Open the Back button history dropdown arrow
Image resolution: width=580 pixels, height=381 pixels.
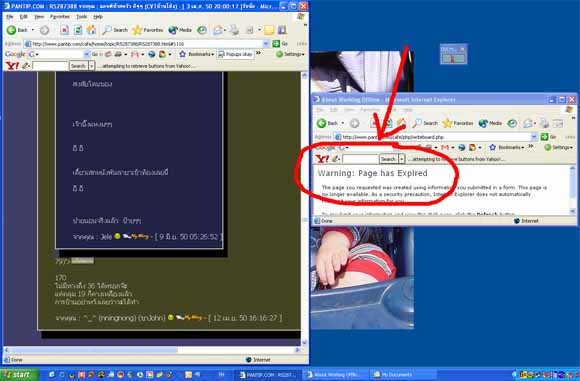[x=33, y=30]
